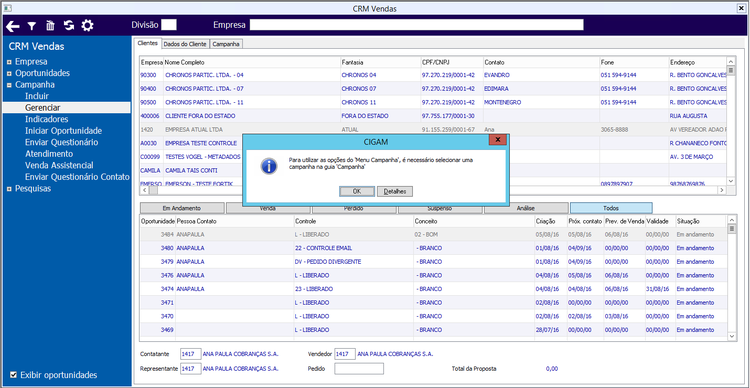This screenshot has width=750, height=388.
Task: Click the Divisão input field
Action: coord(169,25)
